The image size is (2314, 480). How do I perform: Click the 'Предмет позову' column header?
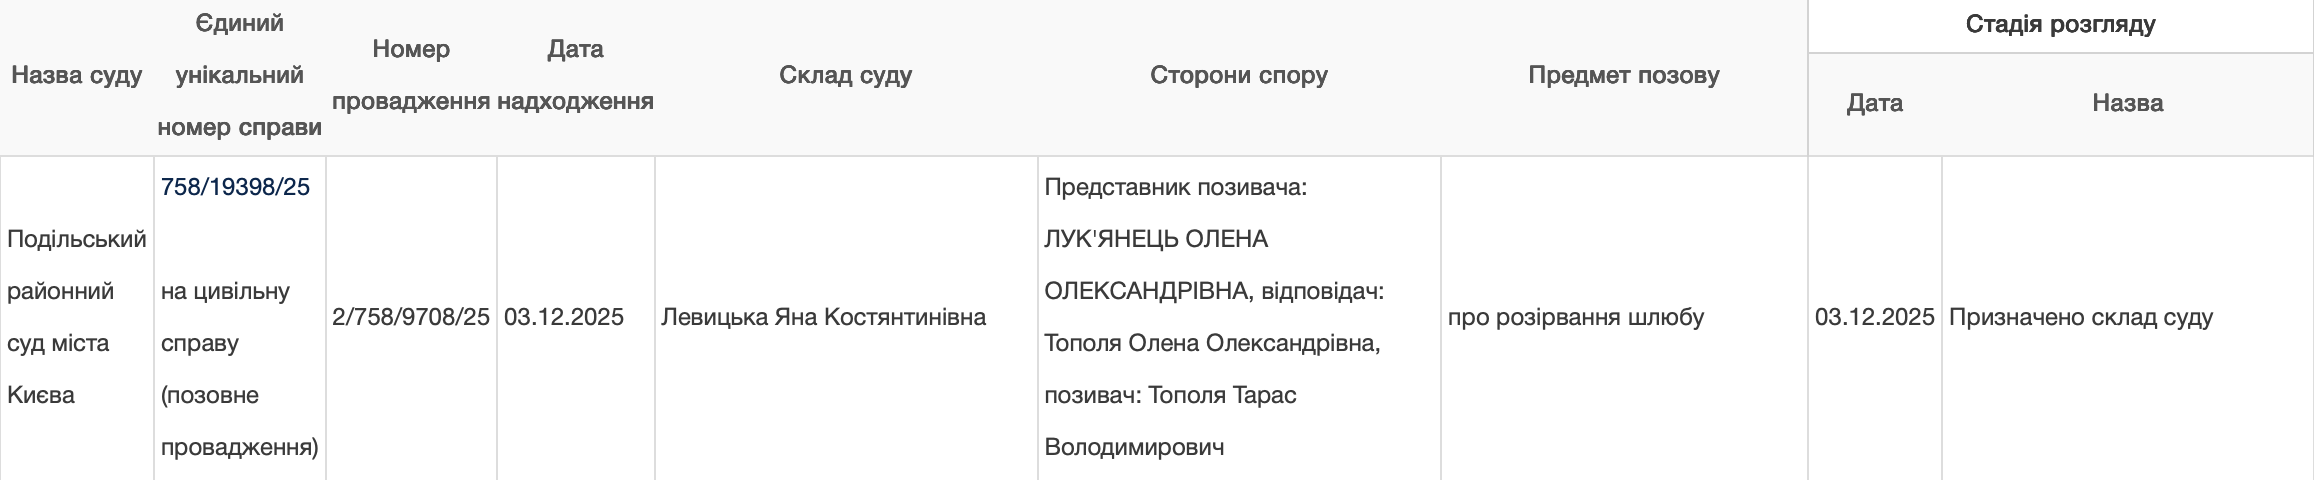coord(1623,75)
